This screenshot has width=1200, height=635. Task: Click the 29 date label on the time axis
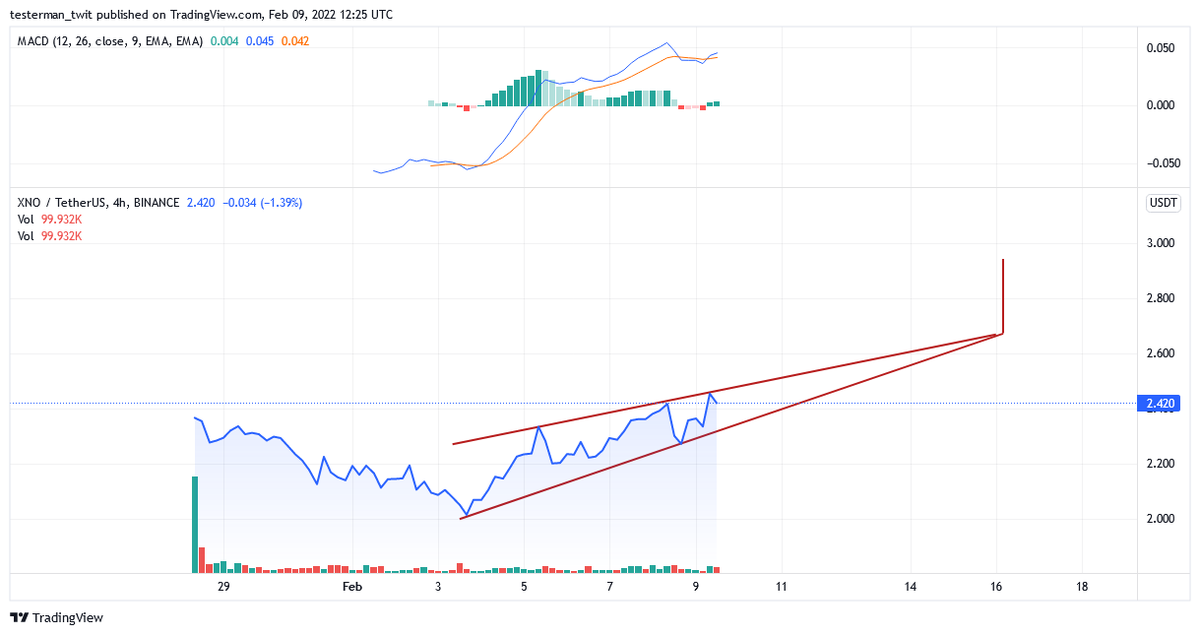click(x=223, y=586)
